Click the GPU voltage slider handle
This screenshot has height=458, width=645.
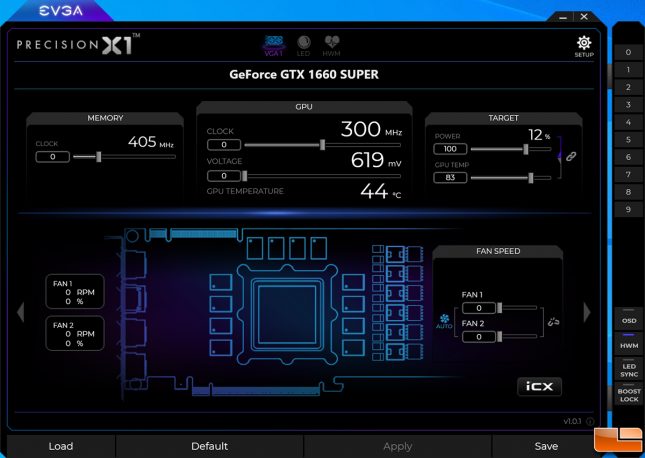(x=245, y=176)
